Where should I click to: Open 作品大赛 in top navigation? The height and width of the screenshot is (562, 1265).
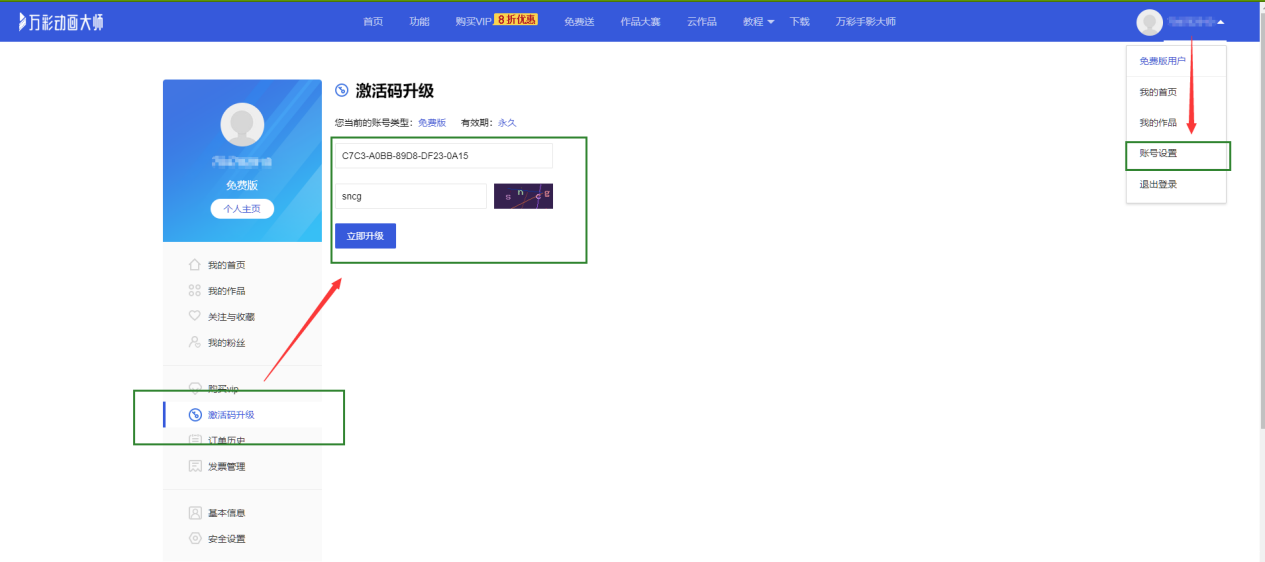[640, 22]
